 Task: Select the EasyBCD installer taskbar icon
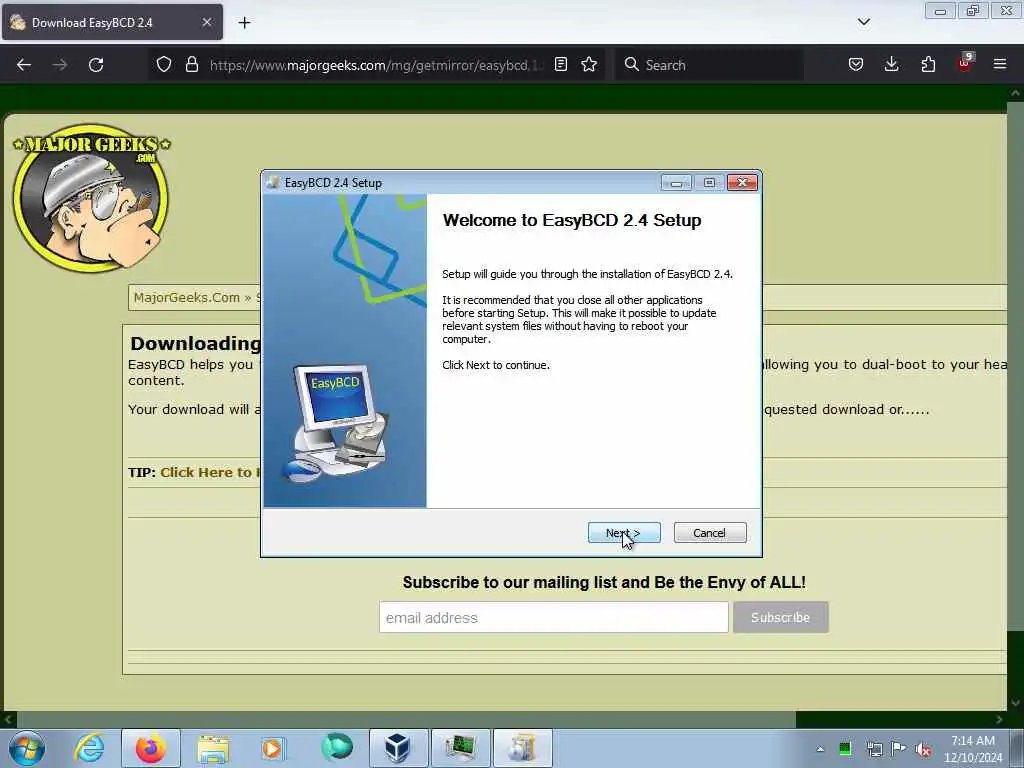pyautogui.click(x=522, y=748)
